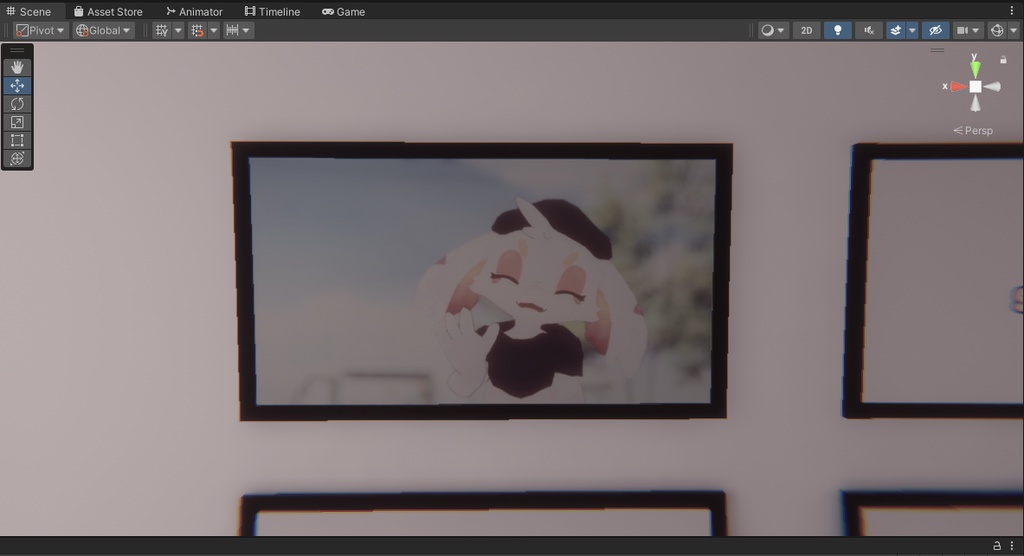Switch to the Game tab
This screenshot has height=556, width=1024.
[x=344, y=11]
